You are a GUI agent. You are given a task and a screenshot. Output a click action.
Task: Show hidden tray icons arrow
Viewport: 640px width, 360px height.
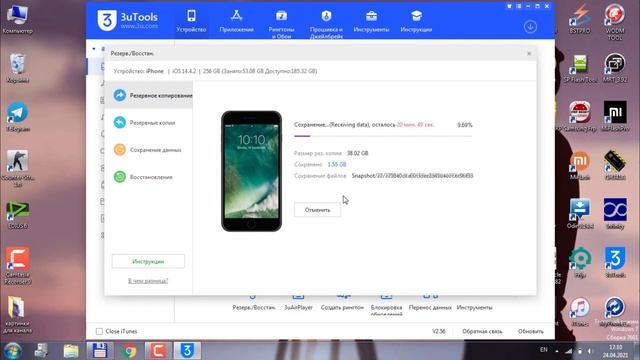tap(557, 351)
